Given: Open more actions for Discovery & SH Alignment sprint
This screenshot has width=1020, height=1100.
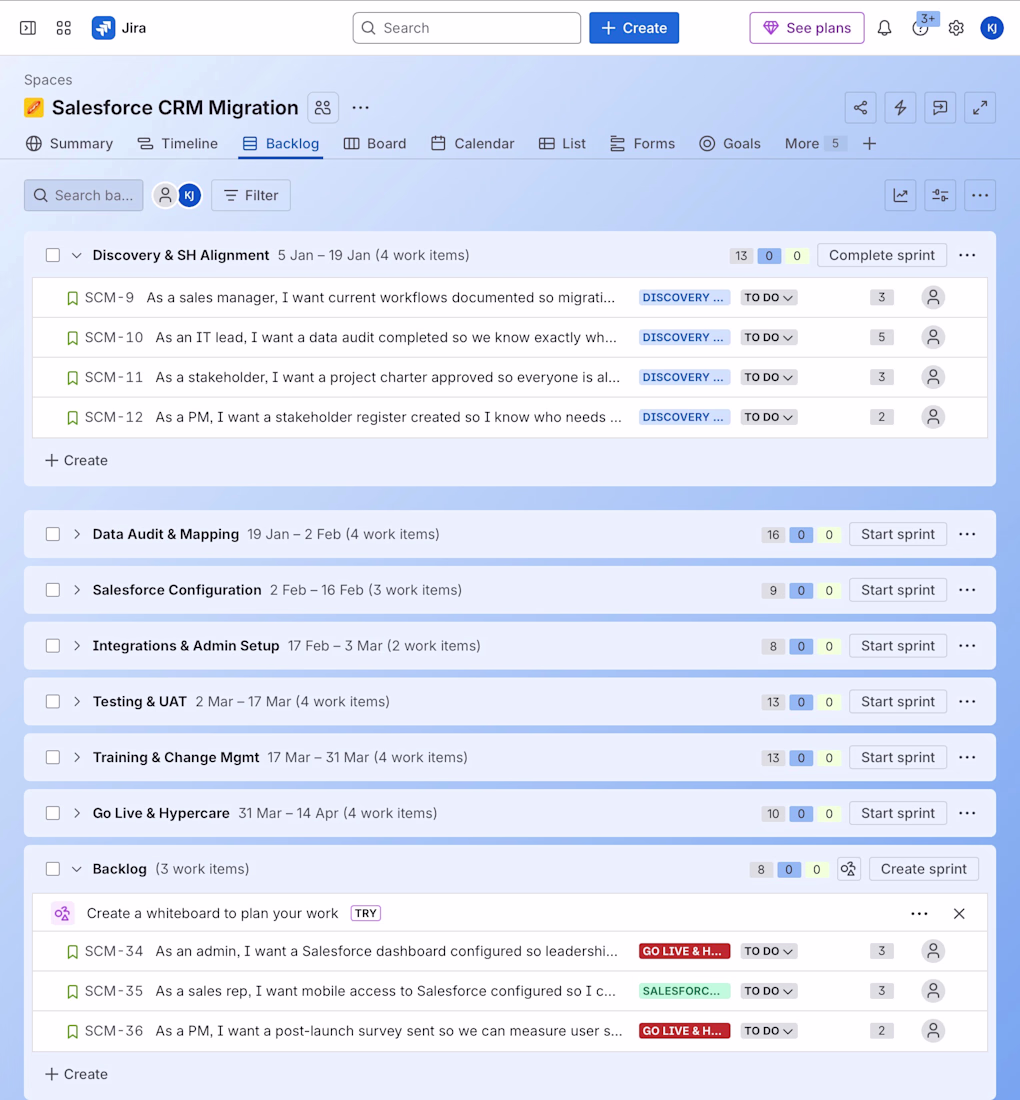Looking at the screenshot, I should (967, 255).
